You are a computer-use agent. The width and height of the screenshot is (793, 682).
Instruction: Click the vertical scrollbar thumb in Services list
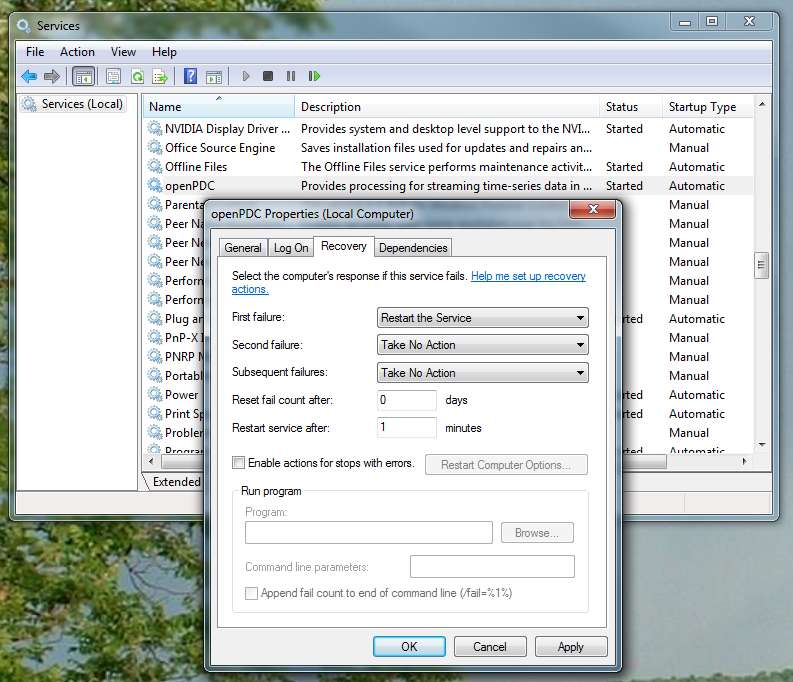click(761, 265)
